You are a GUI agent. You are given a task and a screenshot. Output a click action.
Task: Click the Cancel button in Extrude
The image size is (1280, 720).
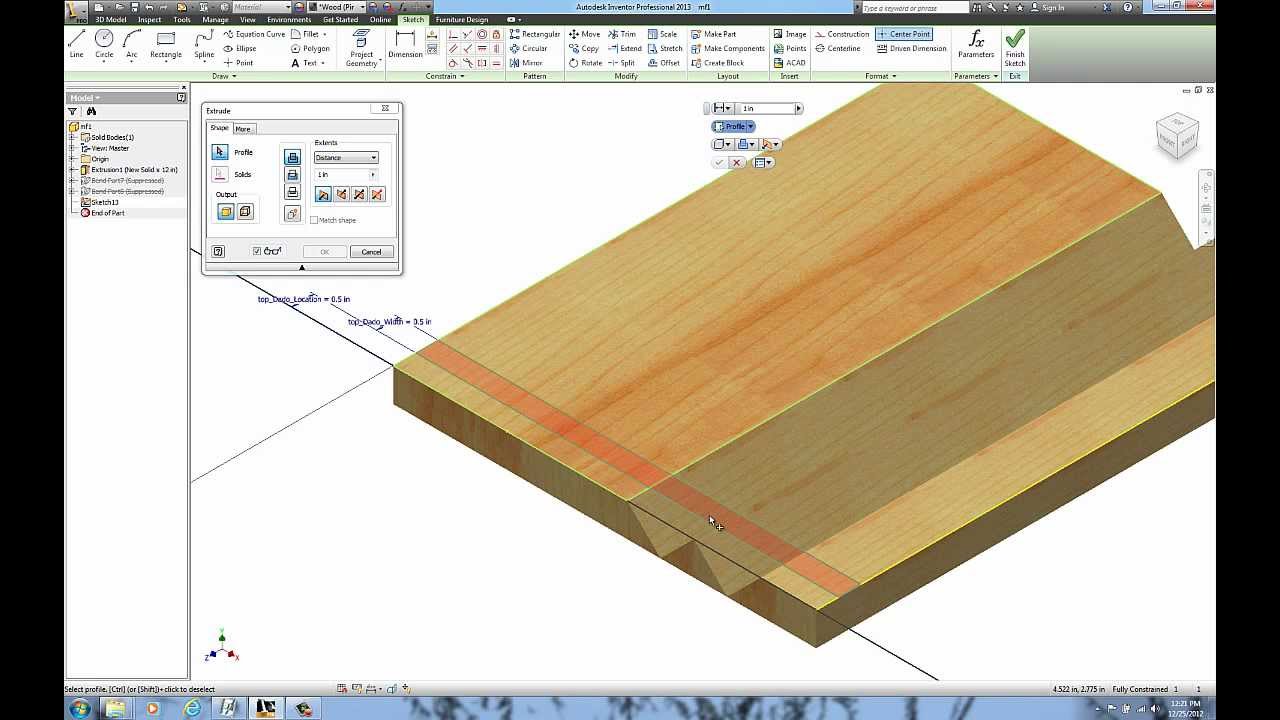pos(371,252)
